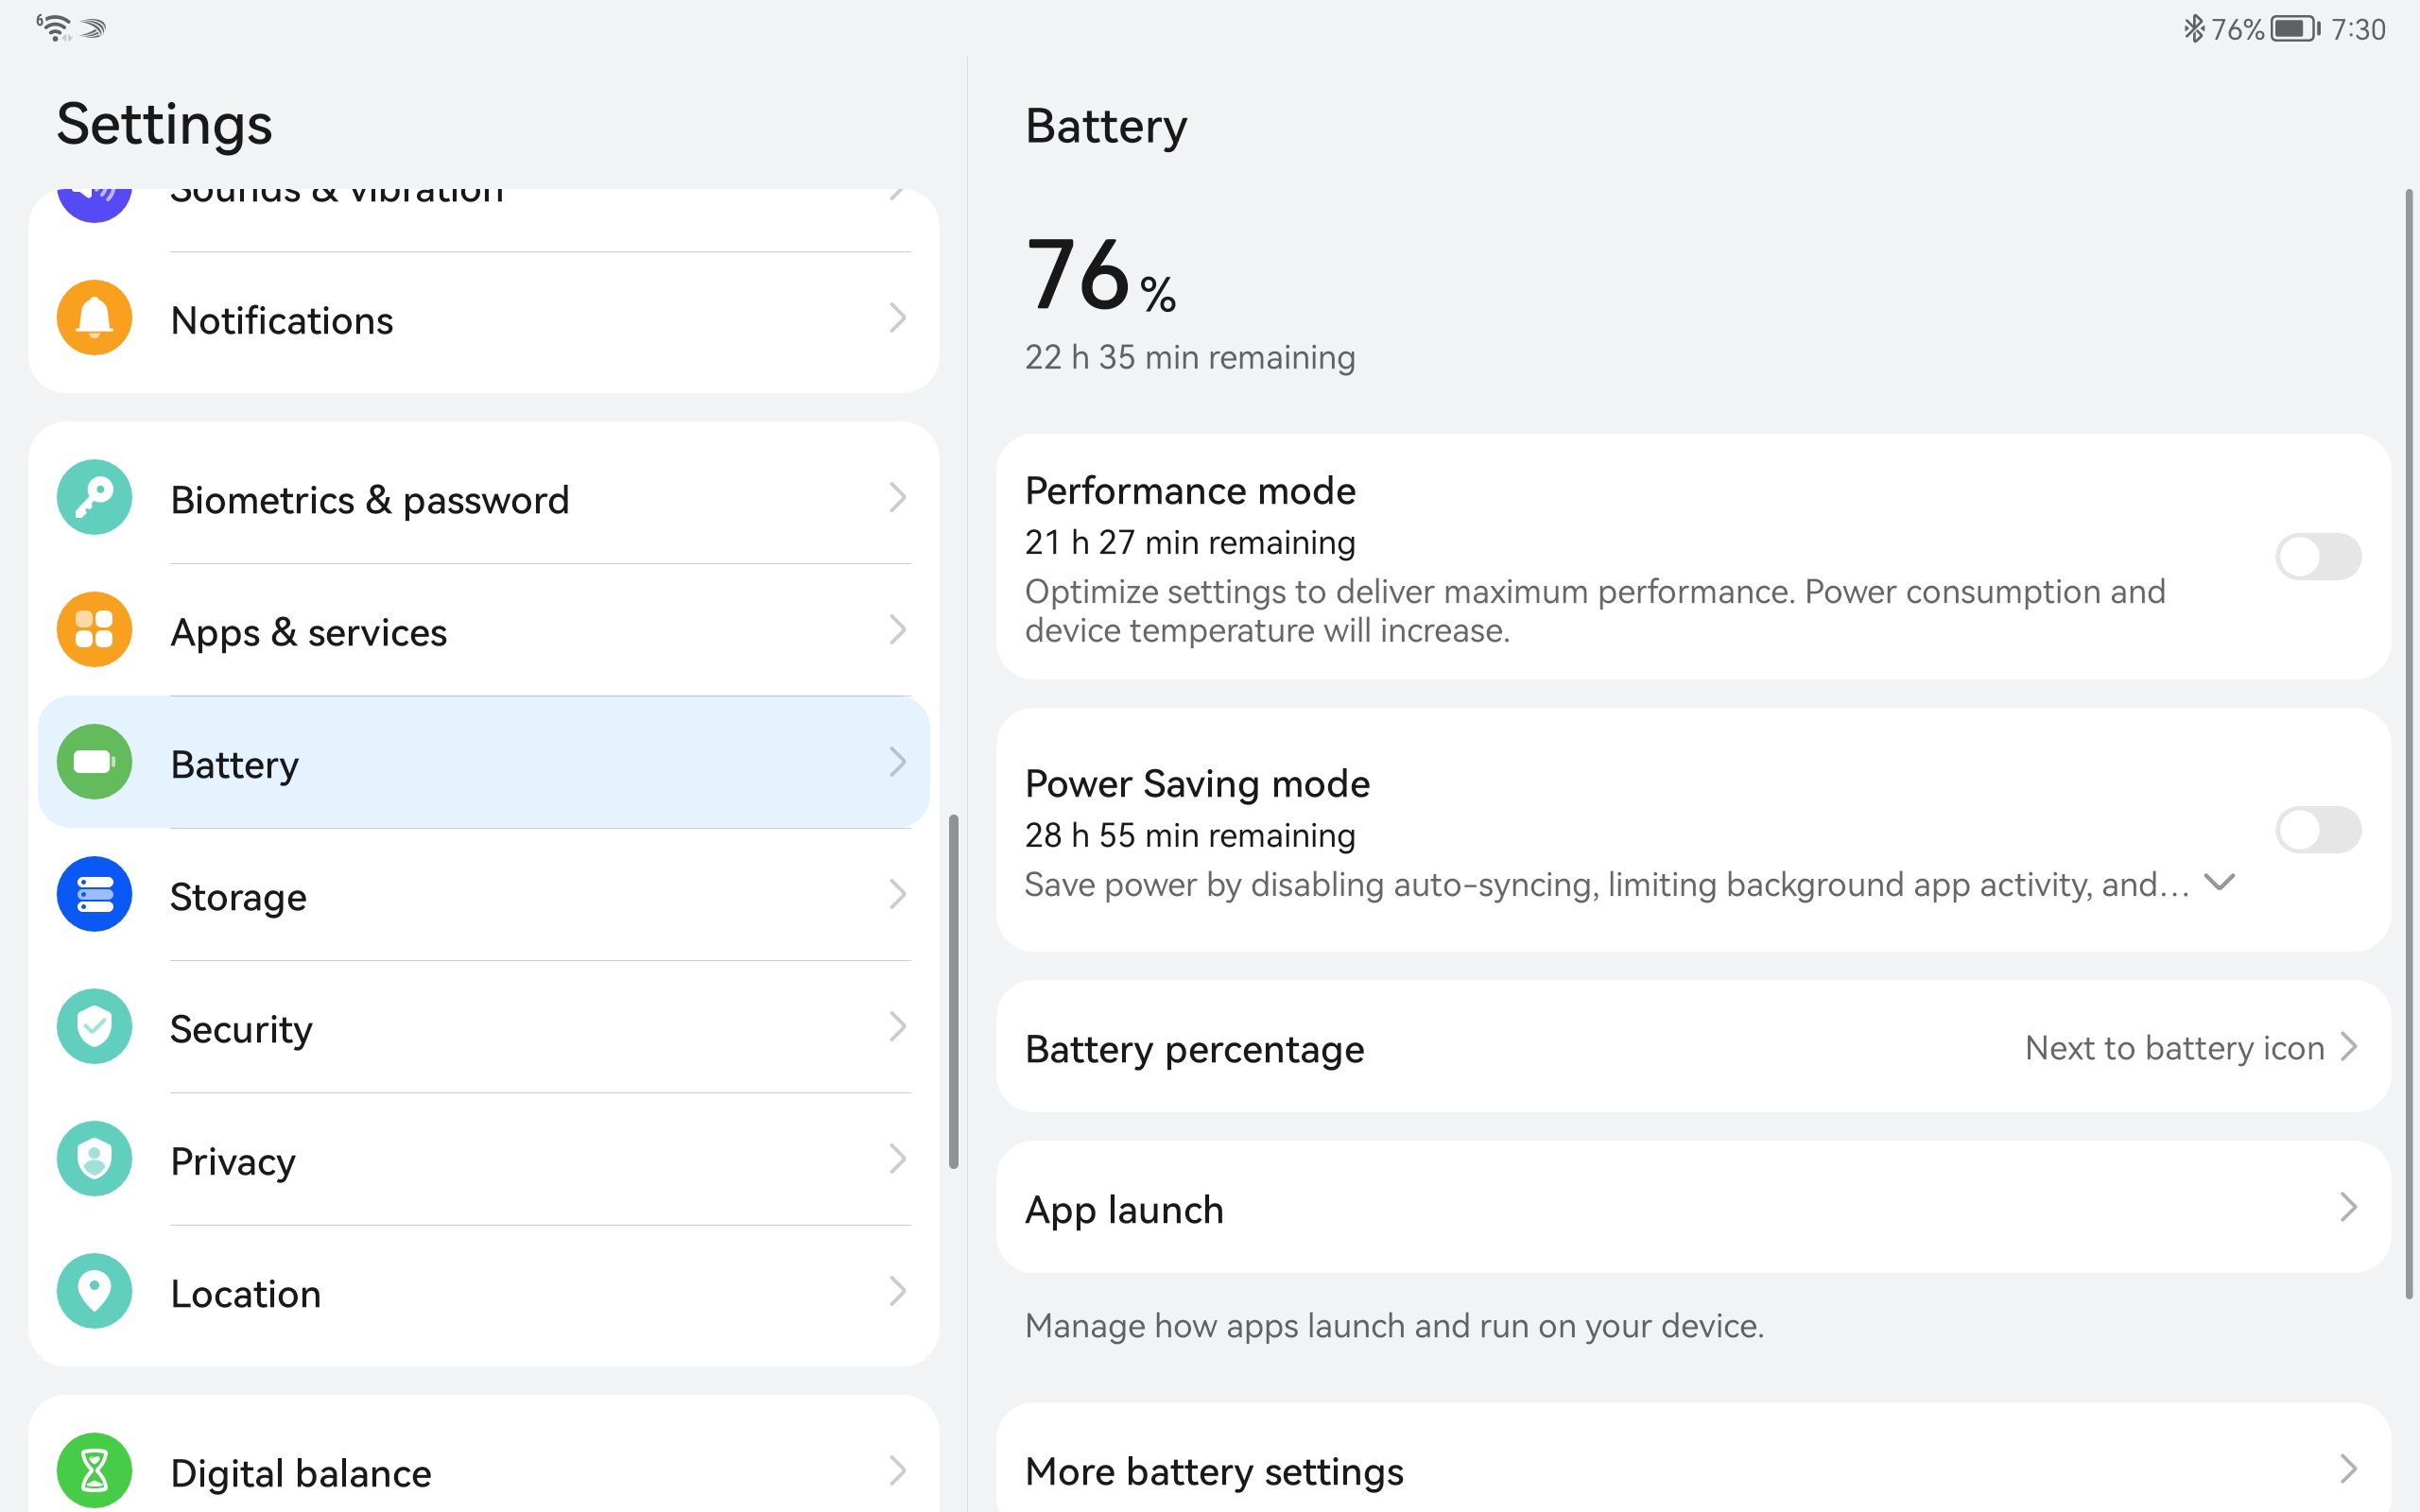Open Battery percentage display options
The width and height of the screenshot is (2420, 1512).
pyautogui.click(x=1693, y=1047)
